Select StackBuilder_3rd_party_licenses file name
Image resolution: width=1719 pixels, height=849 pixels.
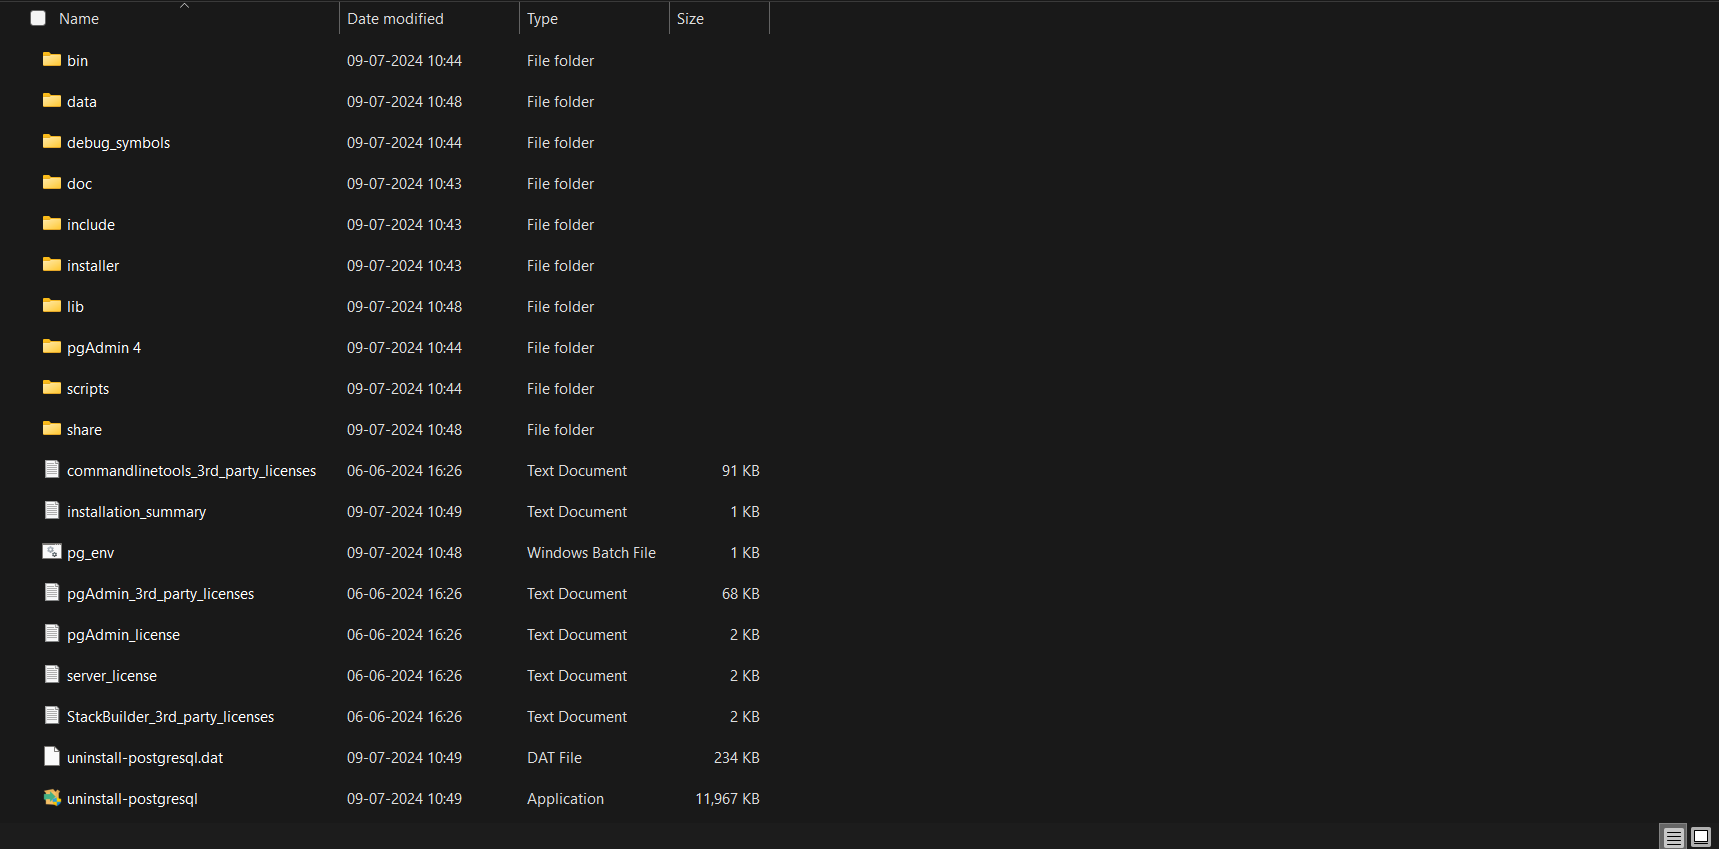click(x=170, y=717)
